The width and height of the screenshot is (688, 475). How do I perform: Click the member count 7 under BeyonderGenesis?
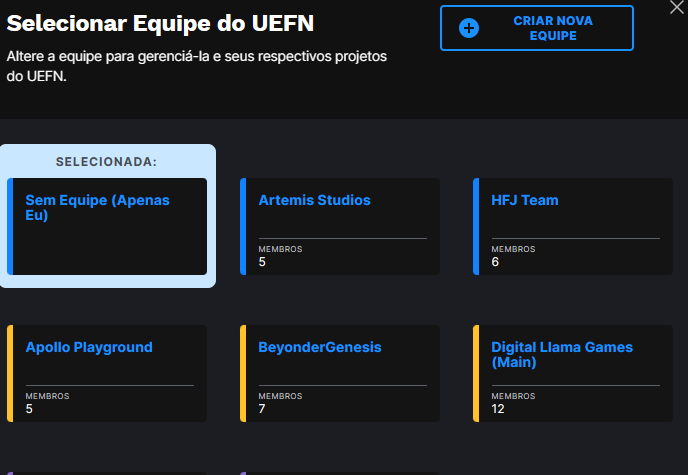pyautogui.click(x=262, y=409)
